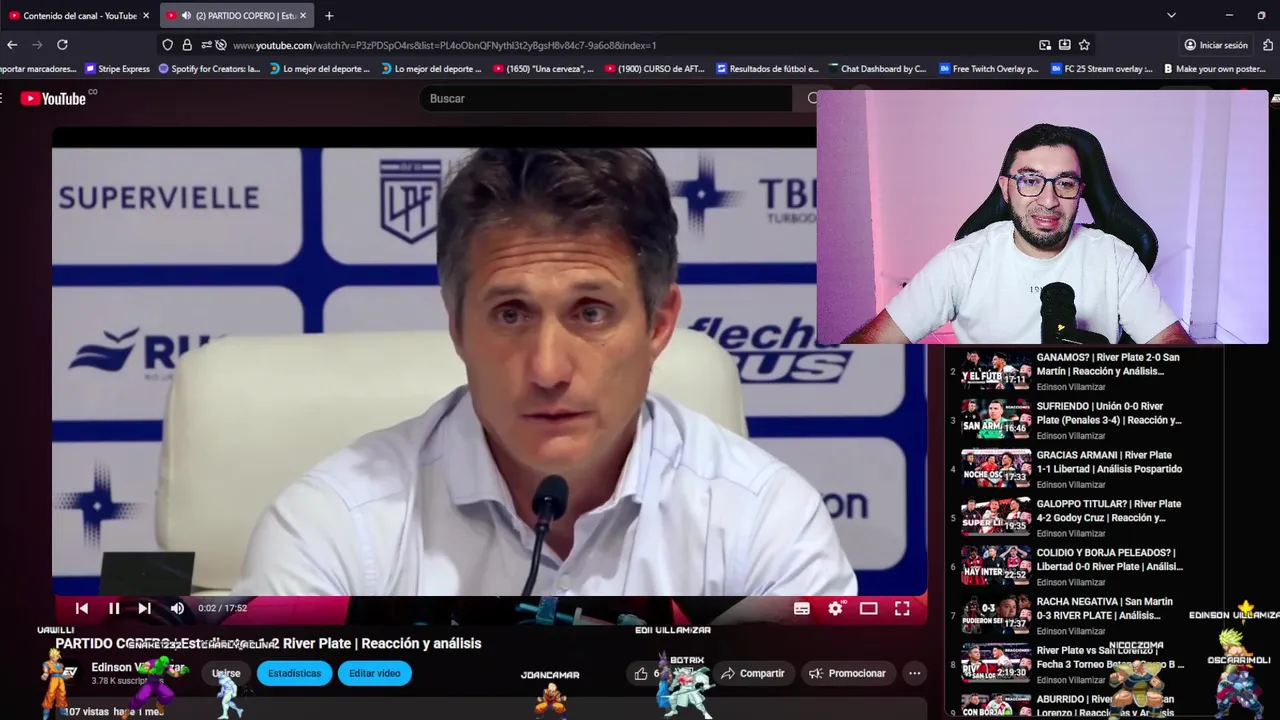Open the player settings gear
1280x720 pixels.
pyautogui.click(x=836, y=608)
